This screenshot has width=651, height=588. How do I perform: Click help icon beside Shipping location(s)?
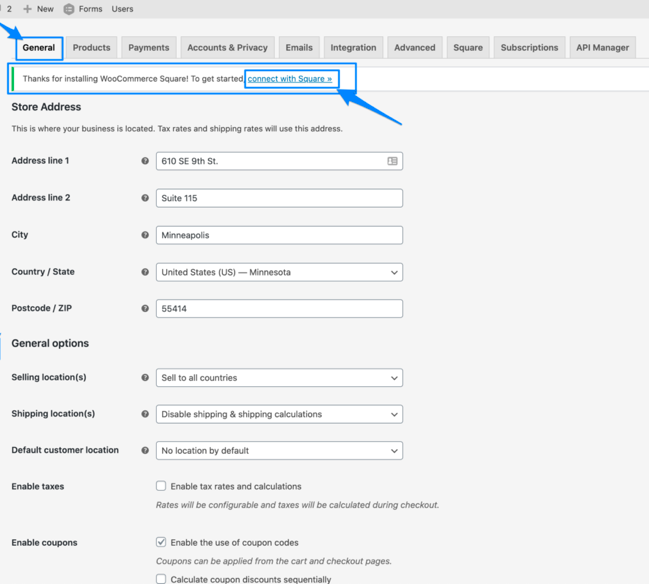[x=145, y=414]
